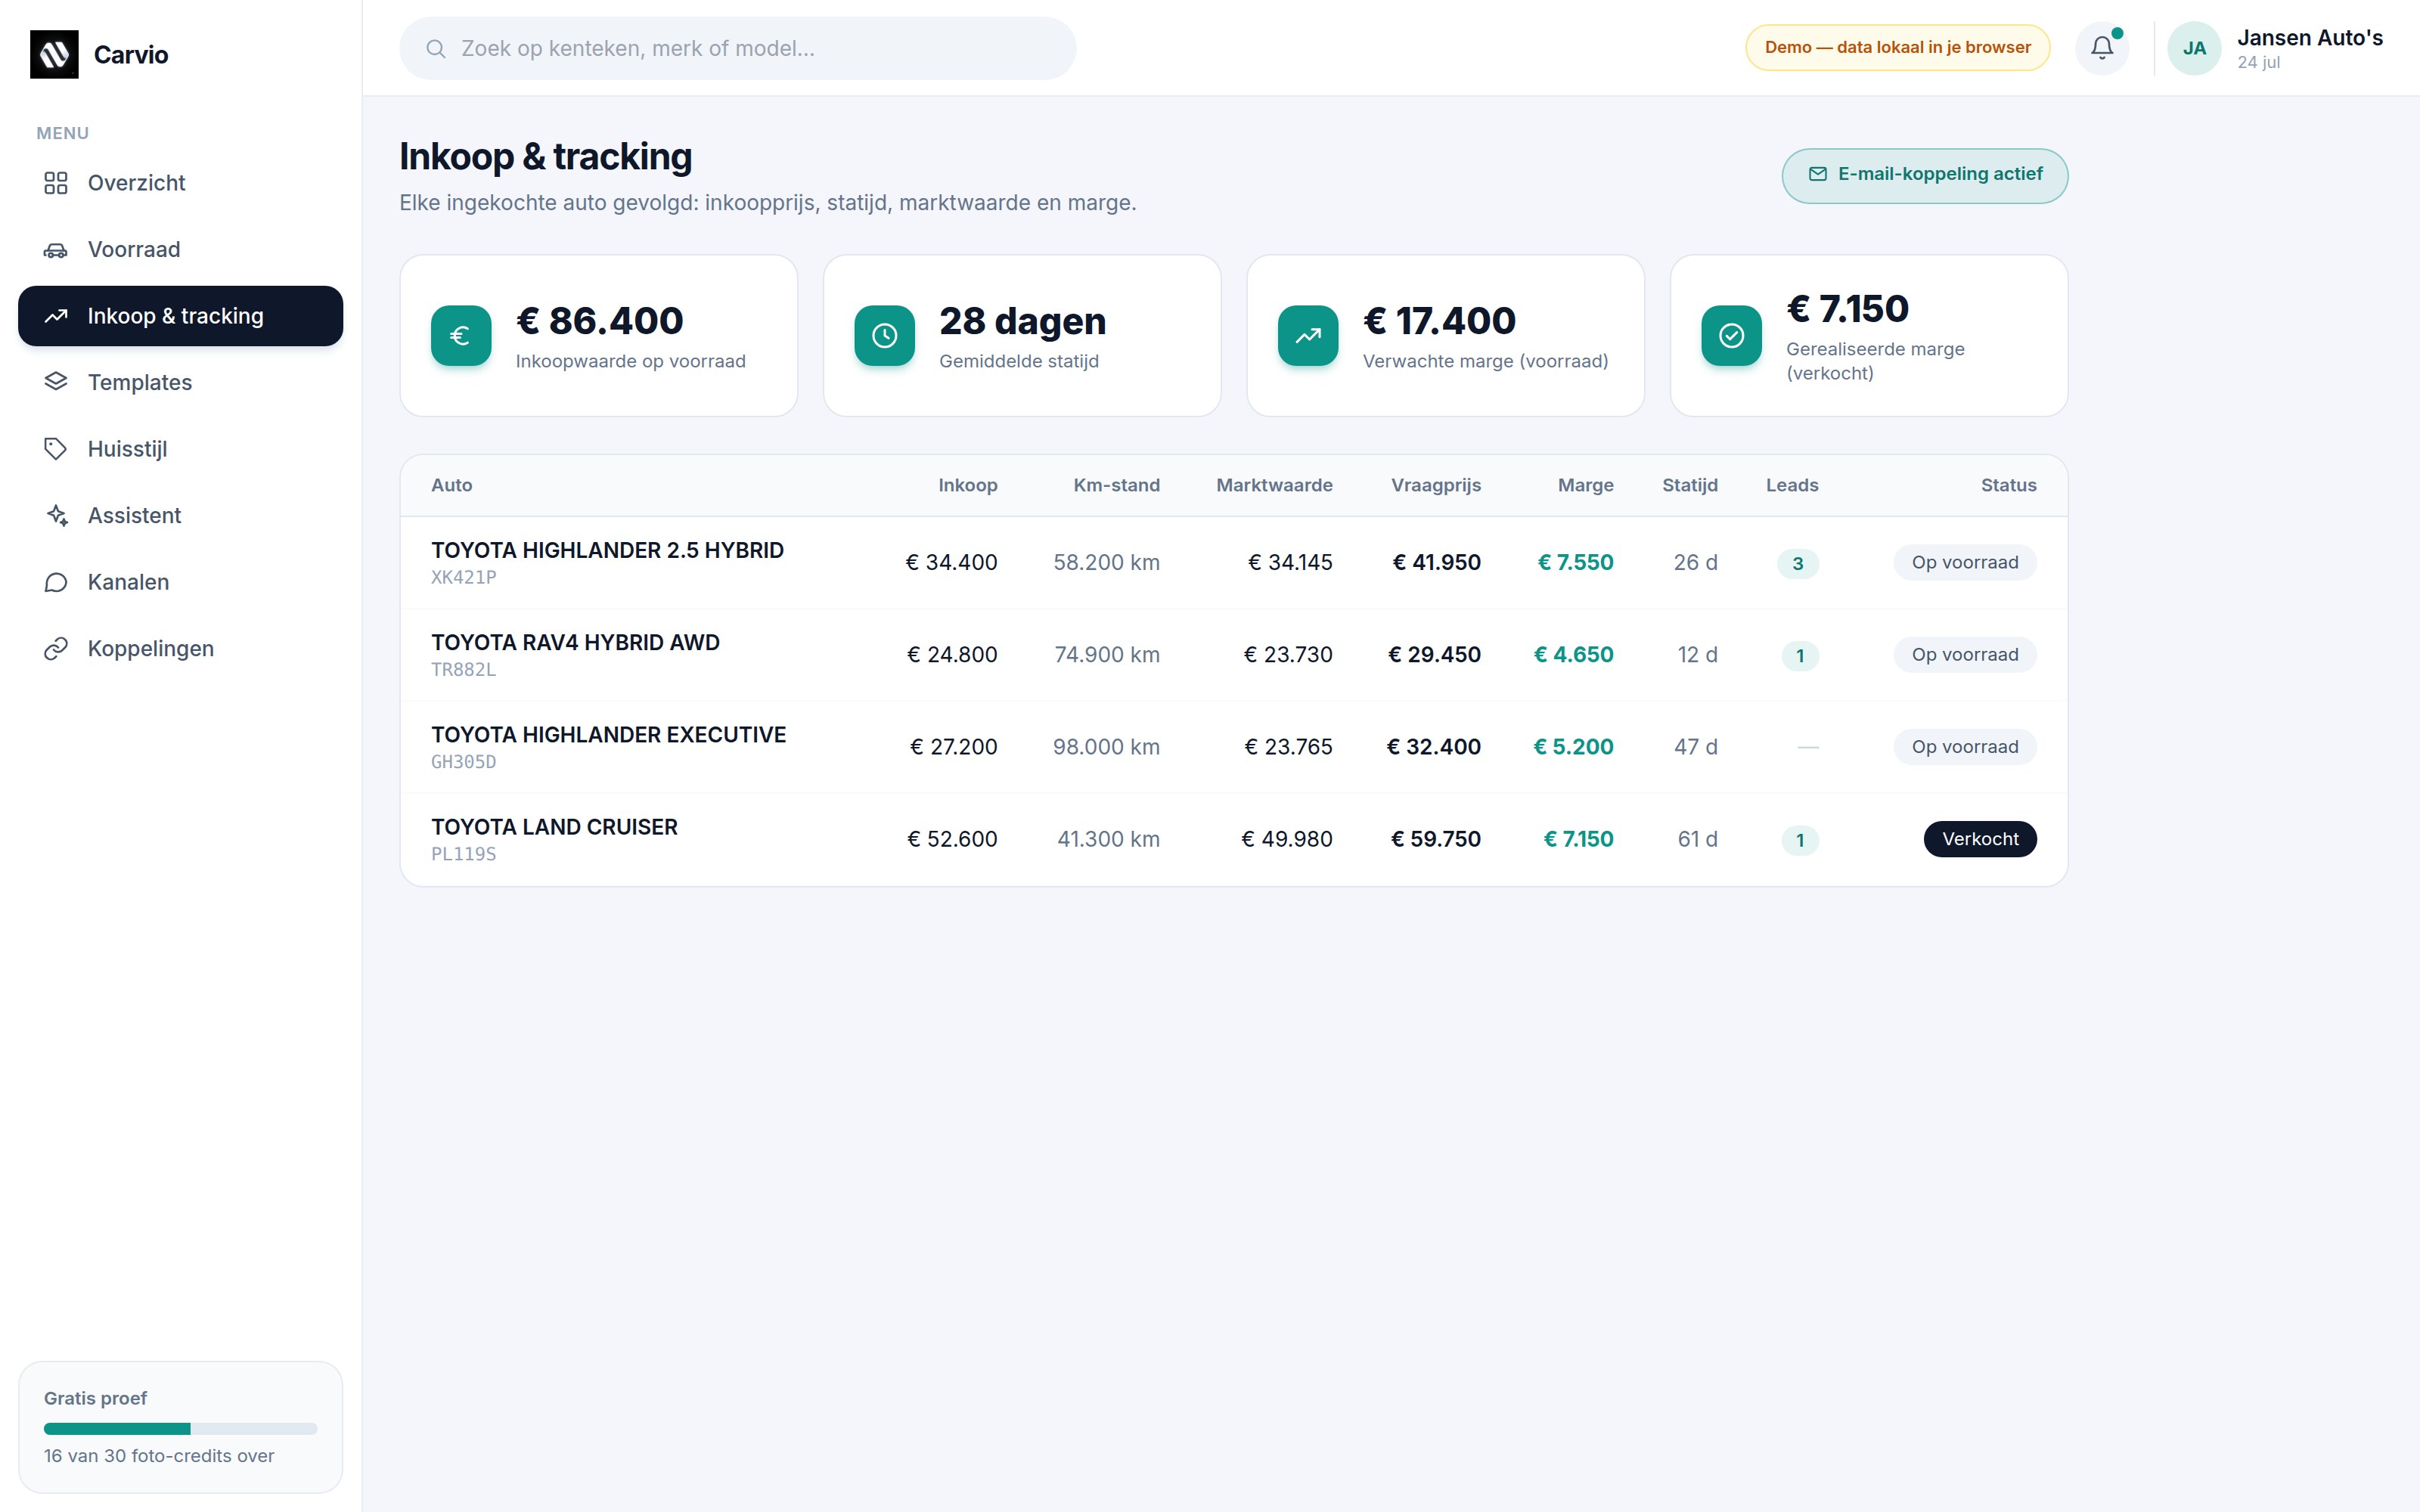This screenshot has height=1512, width=2420.
Task: Click the leads badge 3 for Highlander 2.5 Hybrid
Action: 1797,564
